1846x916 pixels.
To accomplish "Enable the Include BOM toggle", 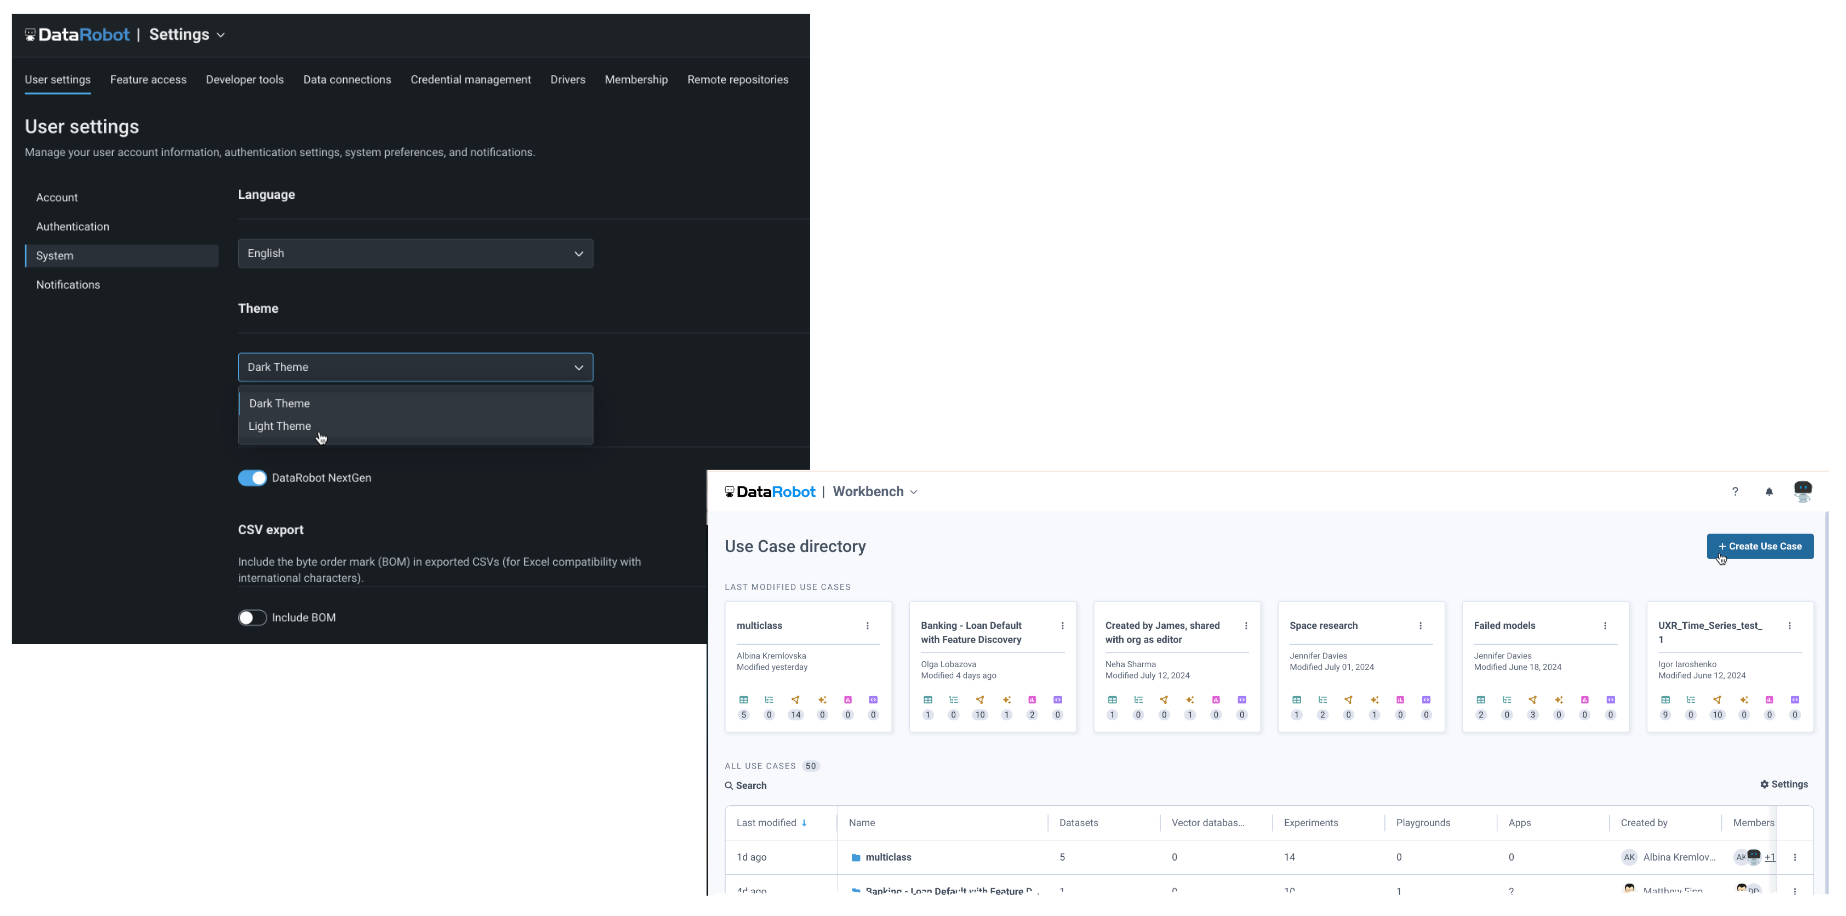I will (x=252, y=618).
